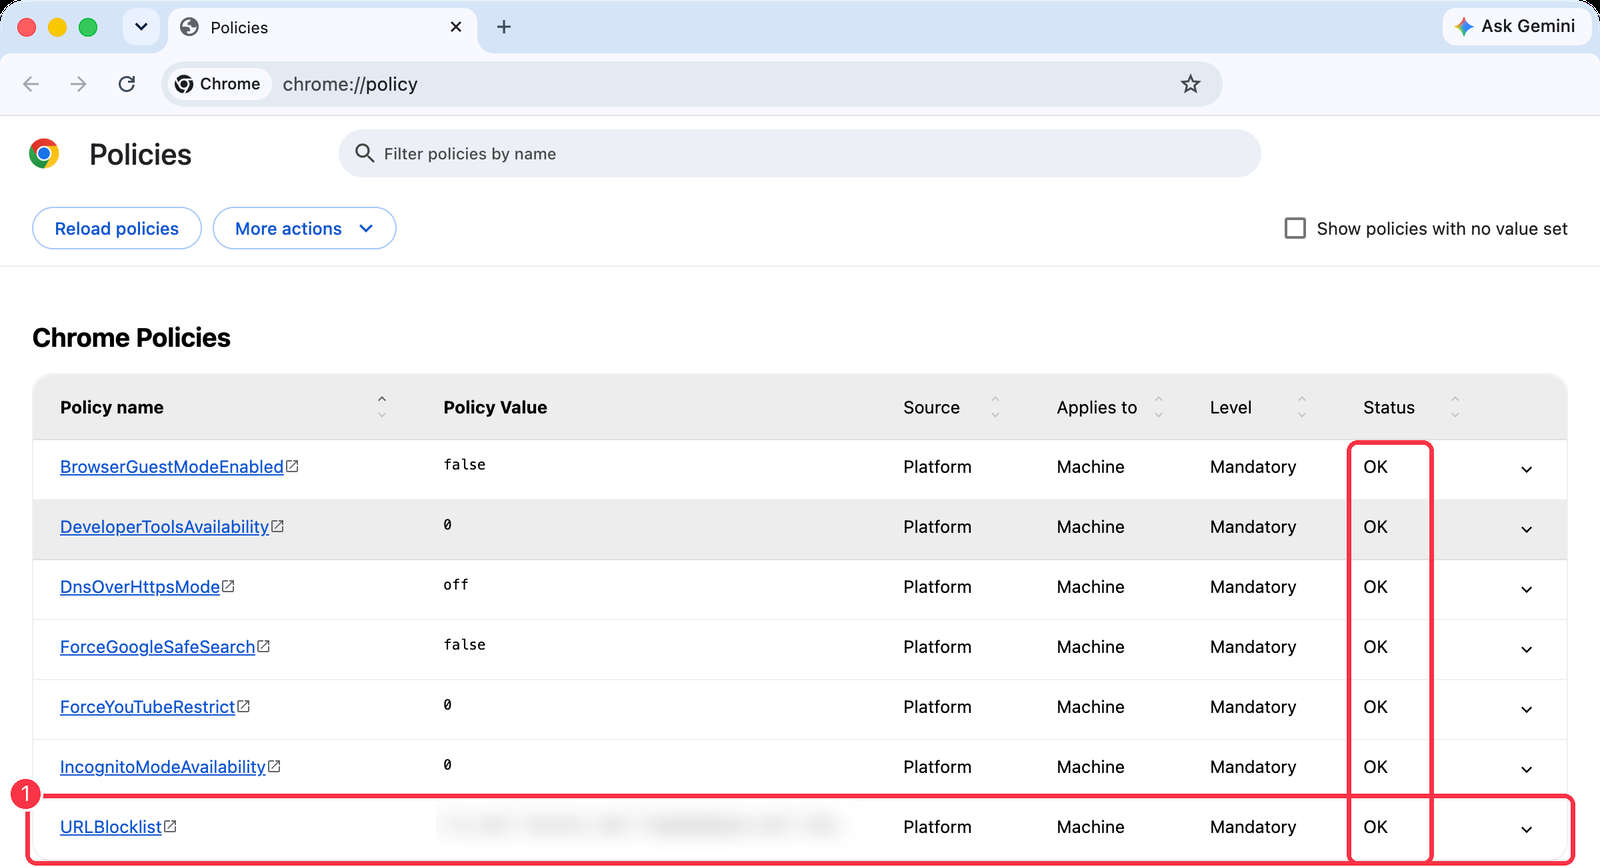Viewport: 1600px width, 868px height.
Task: Go back to the previous page
Action: pyautogui.click(x=31, y=84)
